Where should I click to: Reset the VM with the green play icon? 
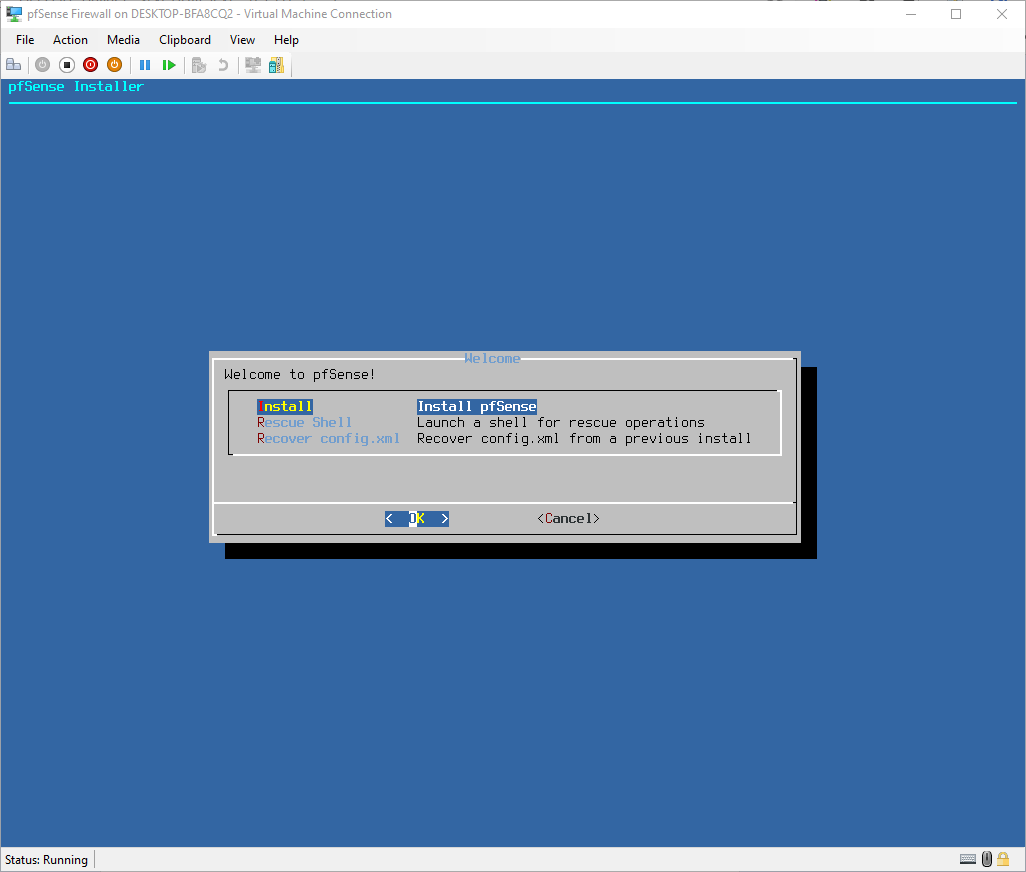169,65
